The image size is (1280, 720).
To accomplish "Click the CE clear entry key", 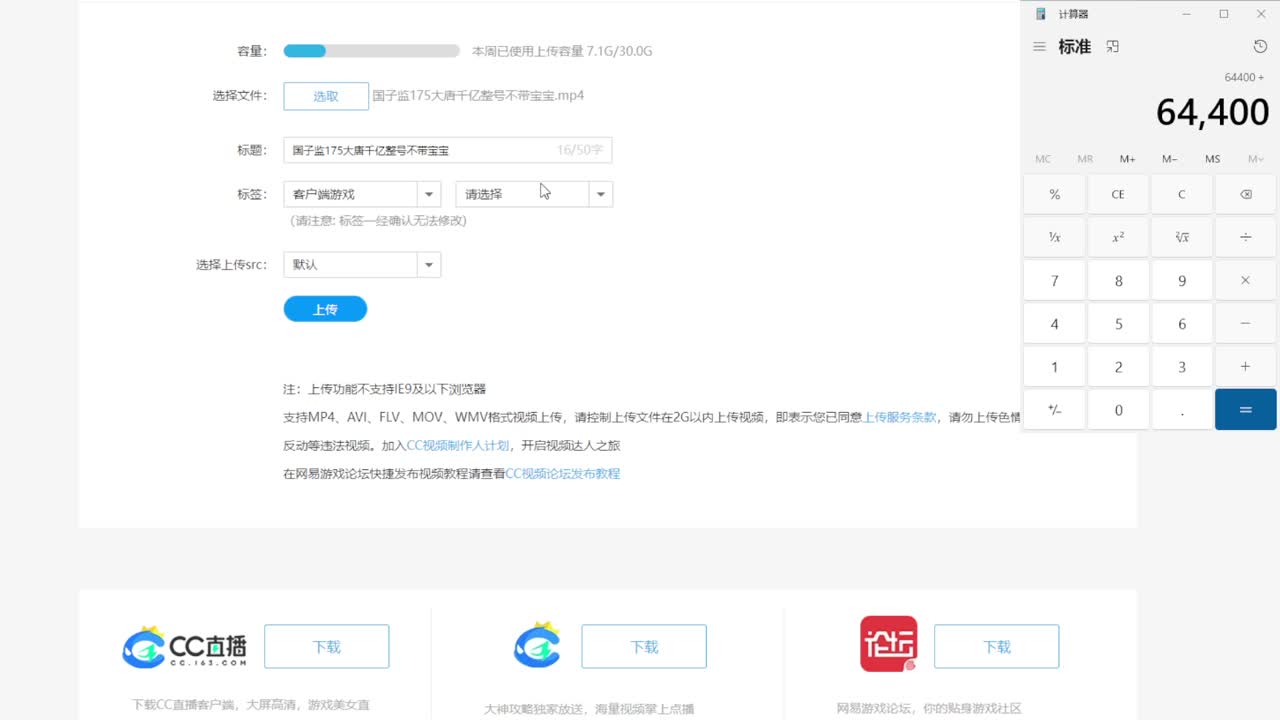I will [1118, 194].
